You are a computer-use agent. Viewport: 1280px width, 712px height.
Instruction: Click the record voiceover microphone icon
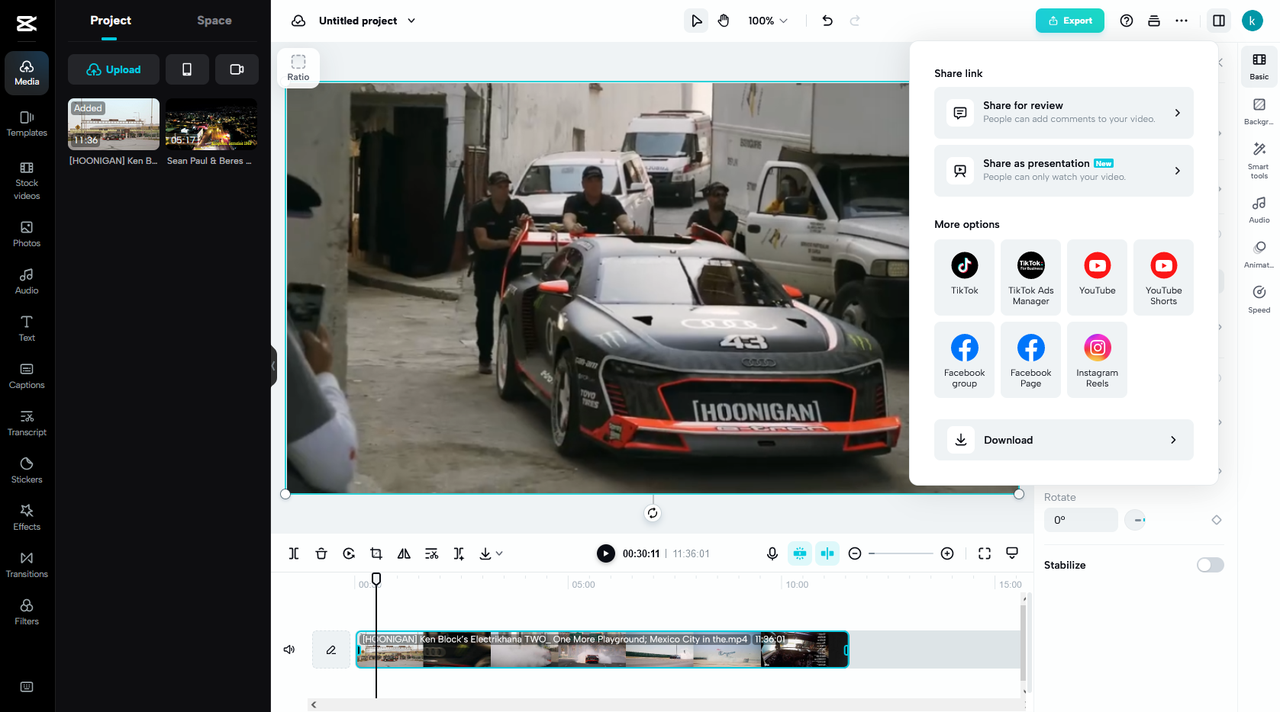[772, 553]
